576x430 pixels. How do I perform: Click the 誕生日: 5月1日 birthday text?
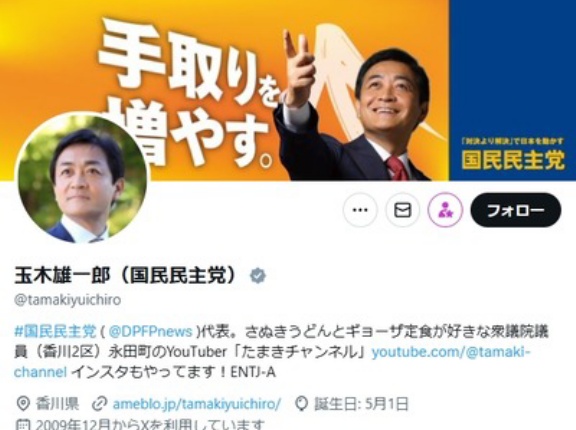361,404
